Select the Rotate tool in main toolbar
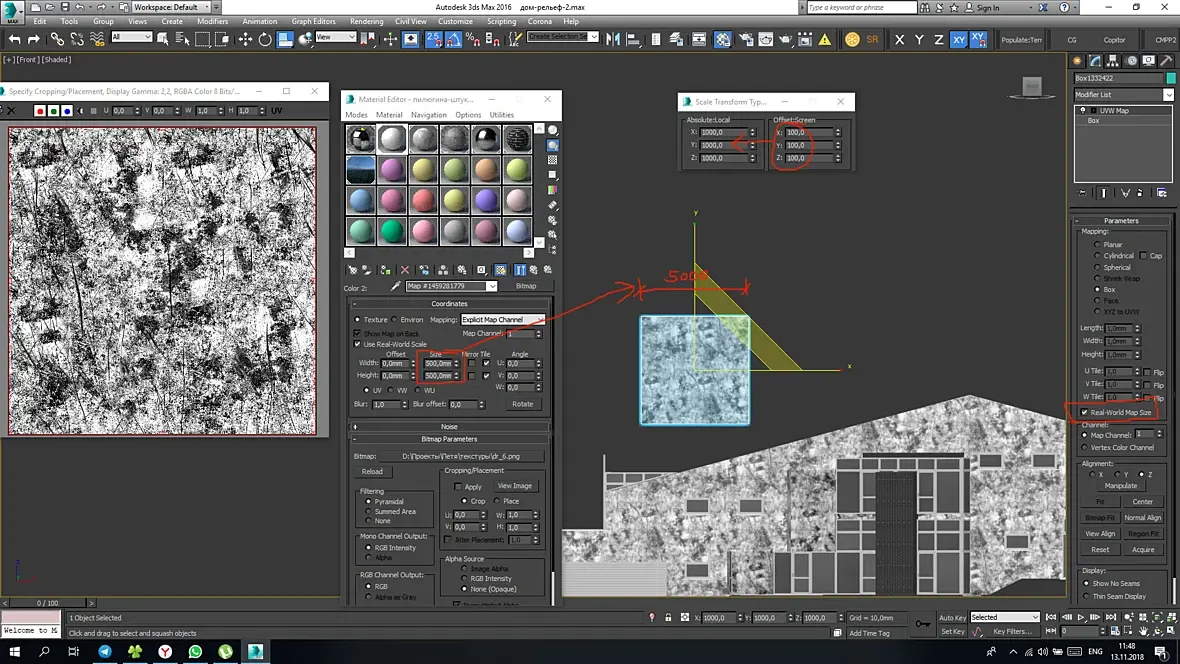The width and height of the screenshot is (1180, 664). coord(265,39)
